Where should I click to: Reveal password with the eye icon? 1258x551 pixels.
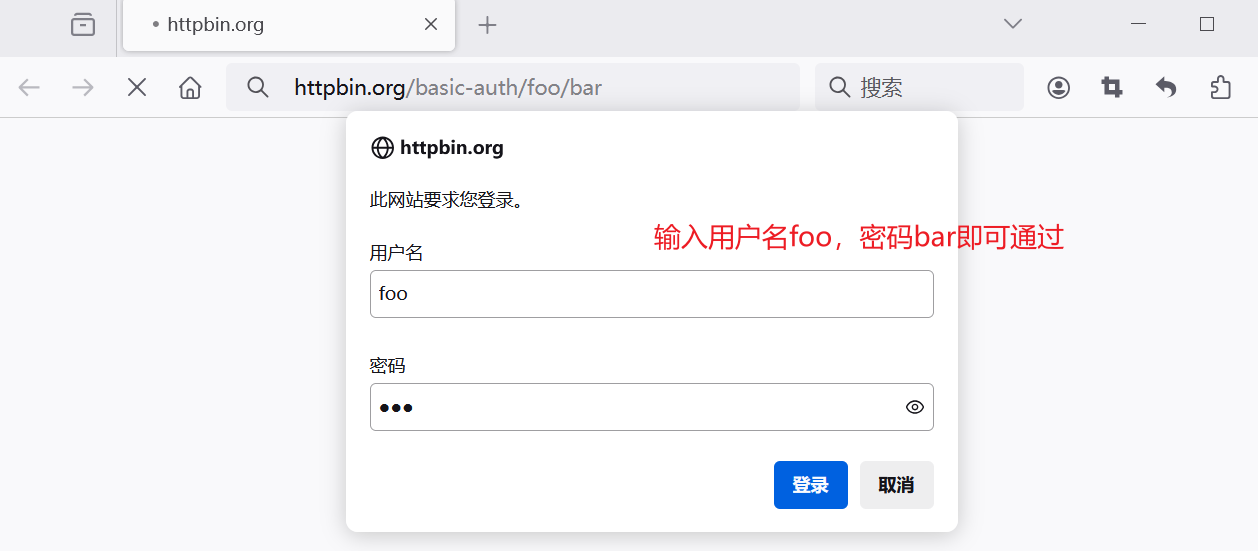coord(915,407)
